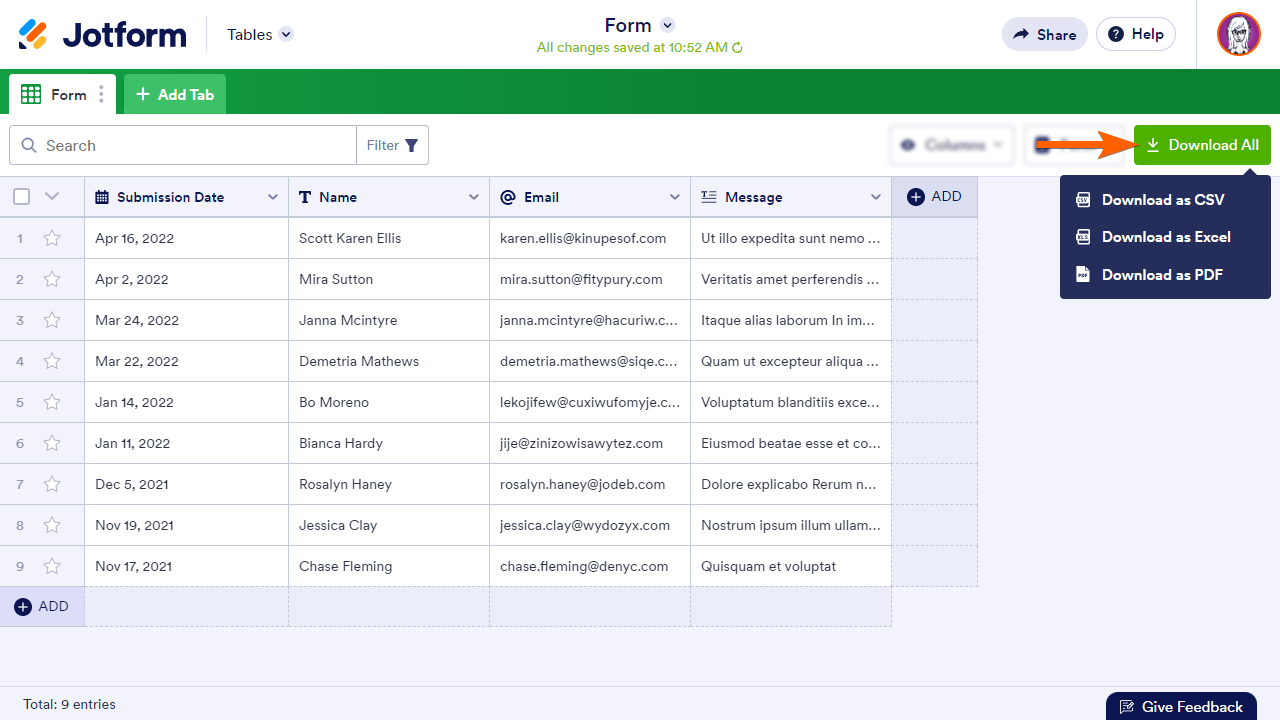Image resolution: width=1280 pixels, height=720 pixels.
Task: Open the Give Feedback panel
Action: (x=1181, y=706)
